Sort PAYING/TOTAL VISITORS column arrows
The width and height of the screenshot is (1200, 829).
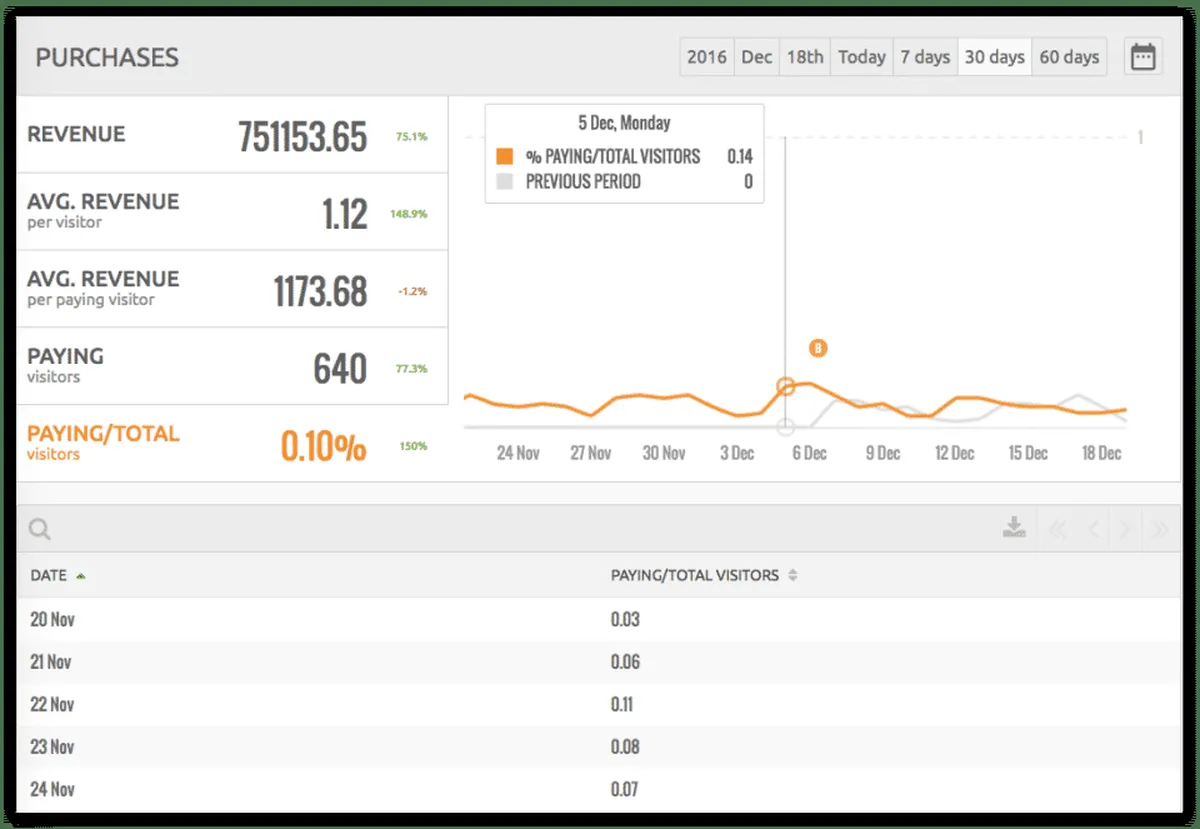793,576
